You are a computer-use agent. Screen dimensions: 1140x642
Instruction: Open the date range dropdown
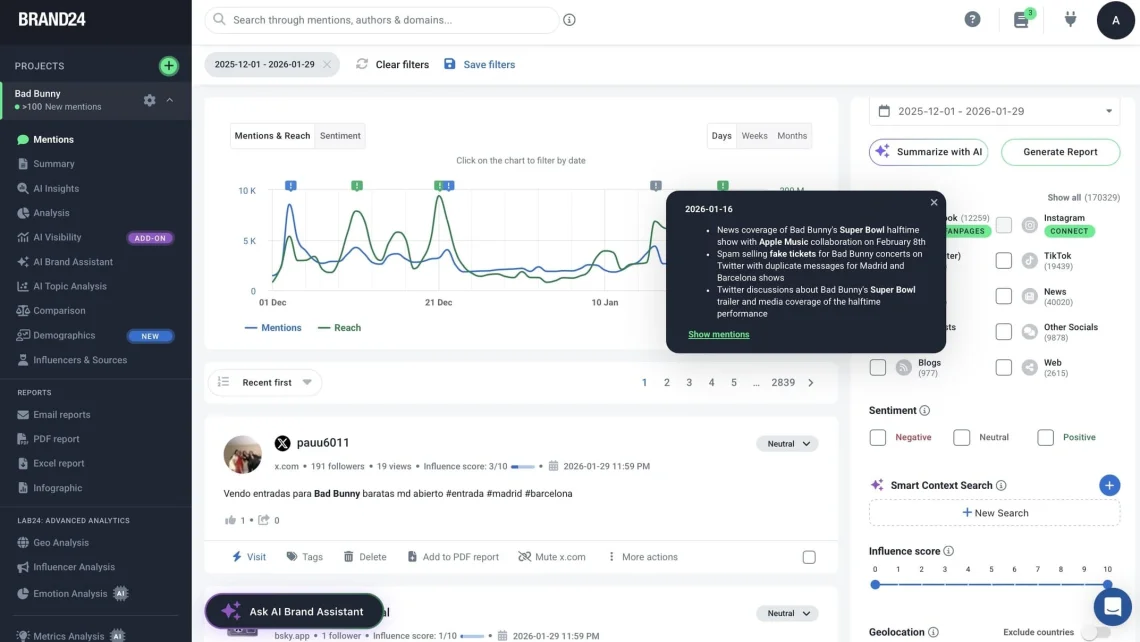[x=993, y=110]
